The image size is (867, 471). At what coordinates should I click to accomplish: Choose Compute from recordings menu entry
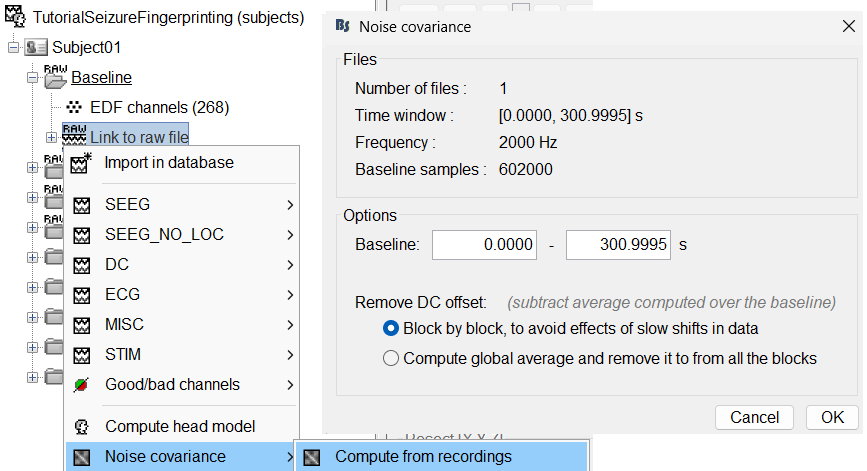(x=423, y=457)
